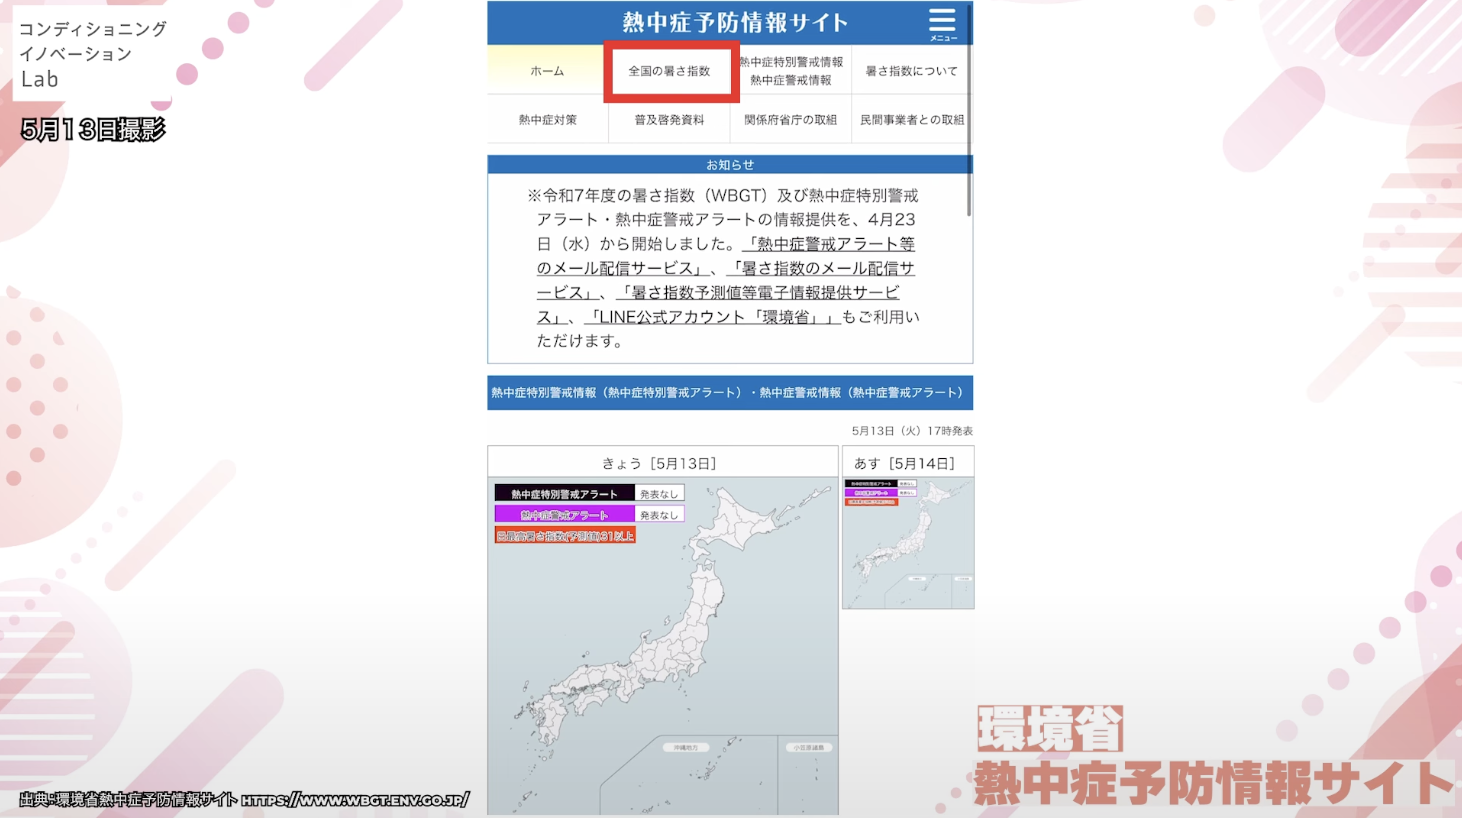Open 熱中症特別警戒情報 熱中症警戒情報 menu item
1462x818 pixels.
tap(791, 71)
